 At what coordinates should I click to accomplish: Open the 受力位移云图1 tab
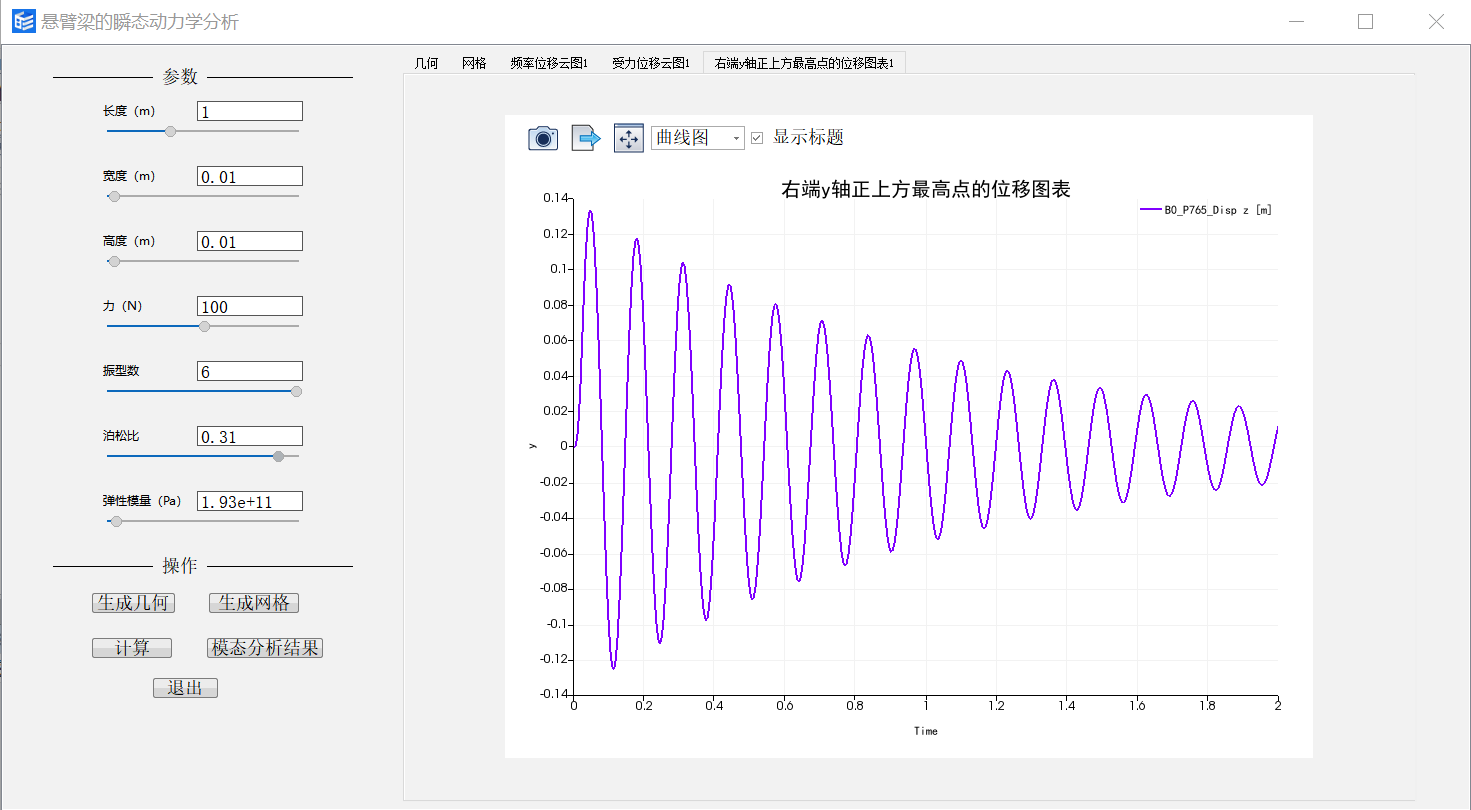pos(651,63)
